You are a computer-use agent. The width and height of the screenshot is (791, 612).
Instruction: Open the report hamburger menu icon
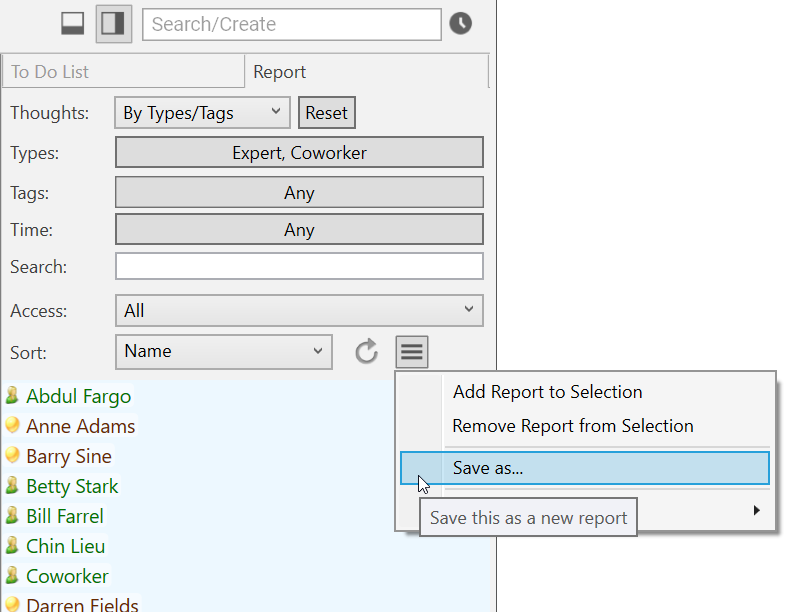pyautogui.click(x=412, y=351)
